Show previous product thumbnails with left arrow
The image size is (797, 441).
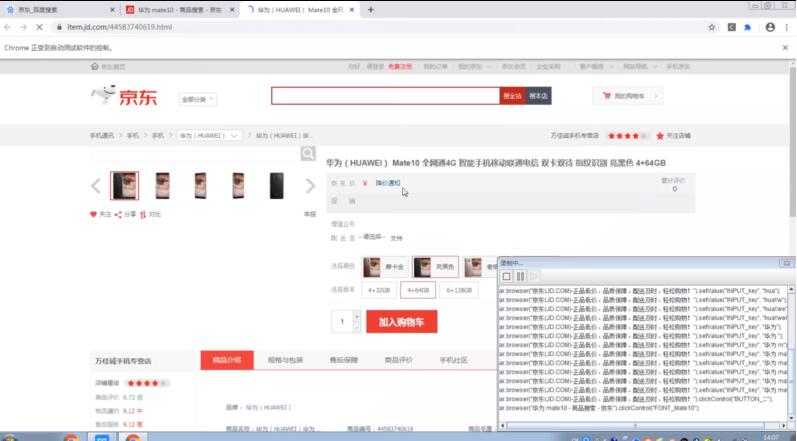[96, 186]
